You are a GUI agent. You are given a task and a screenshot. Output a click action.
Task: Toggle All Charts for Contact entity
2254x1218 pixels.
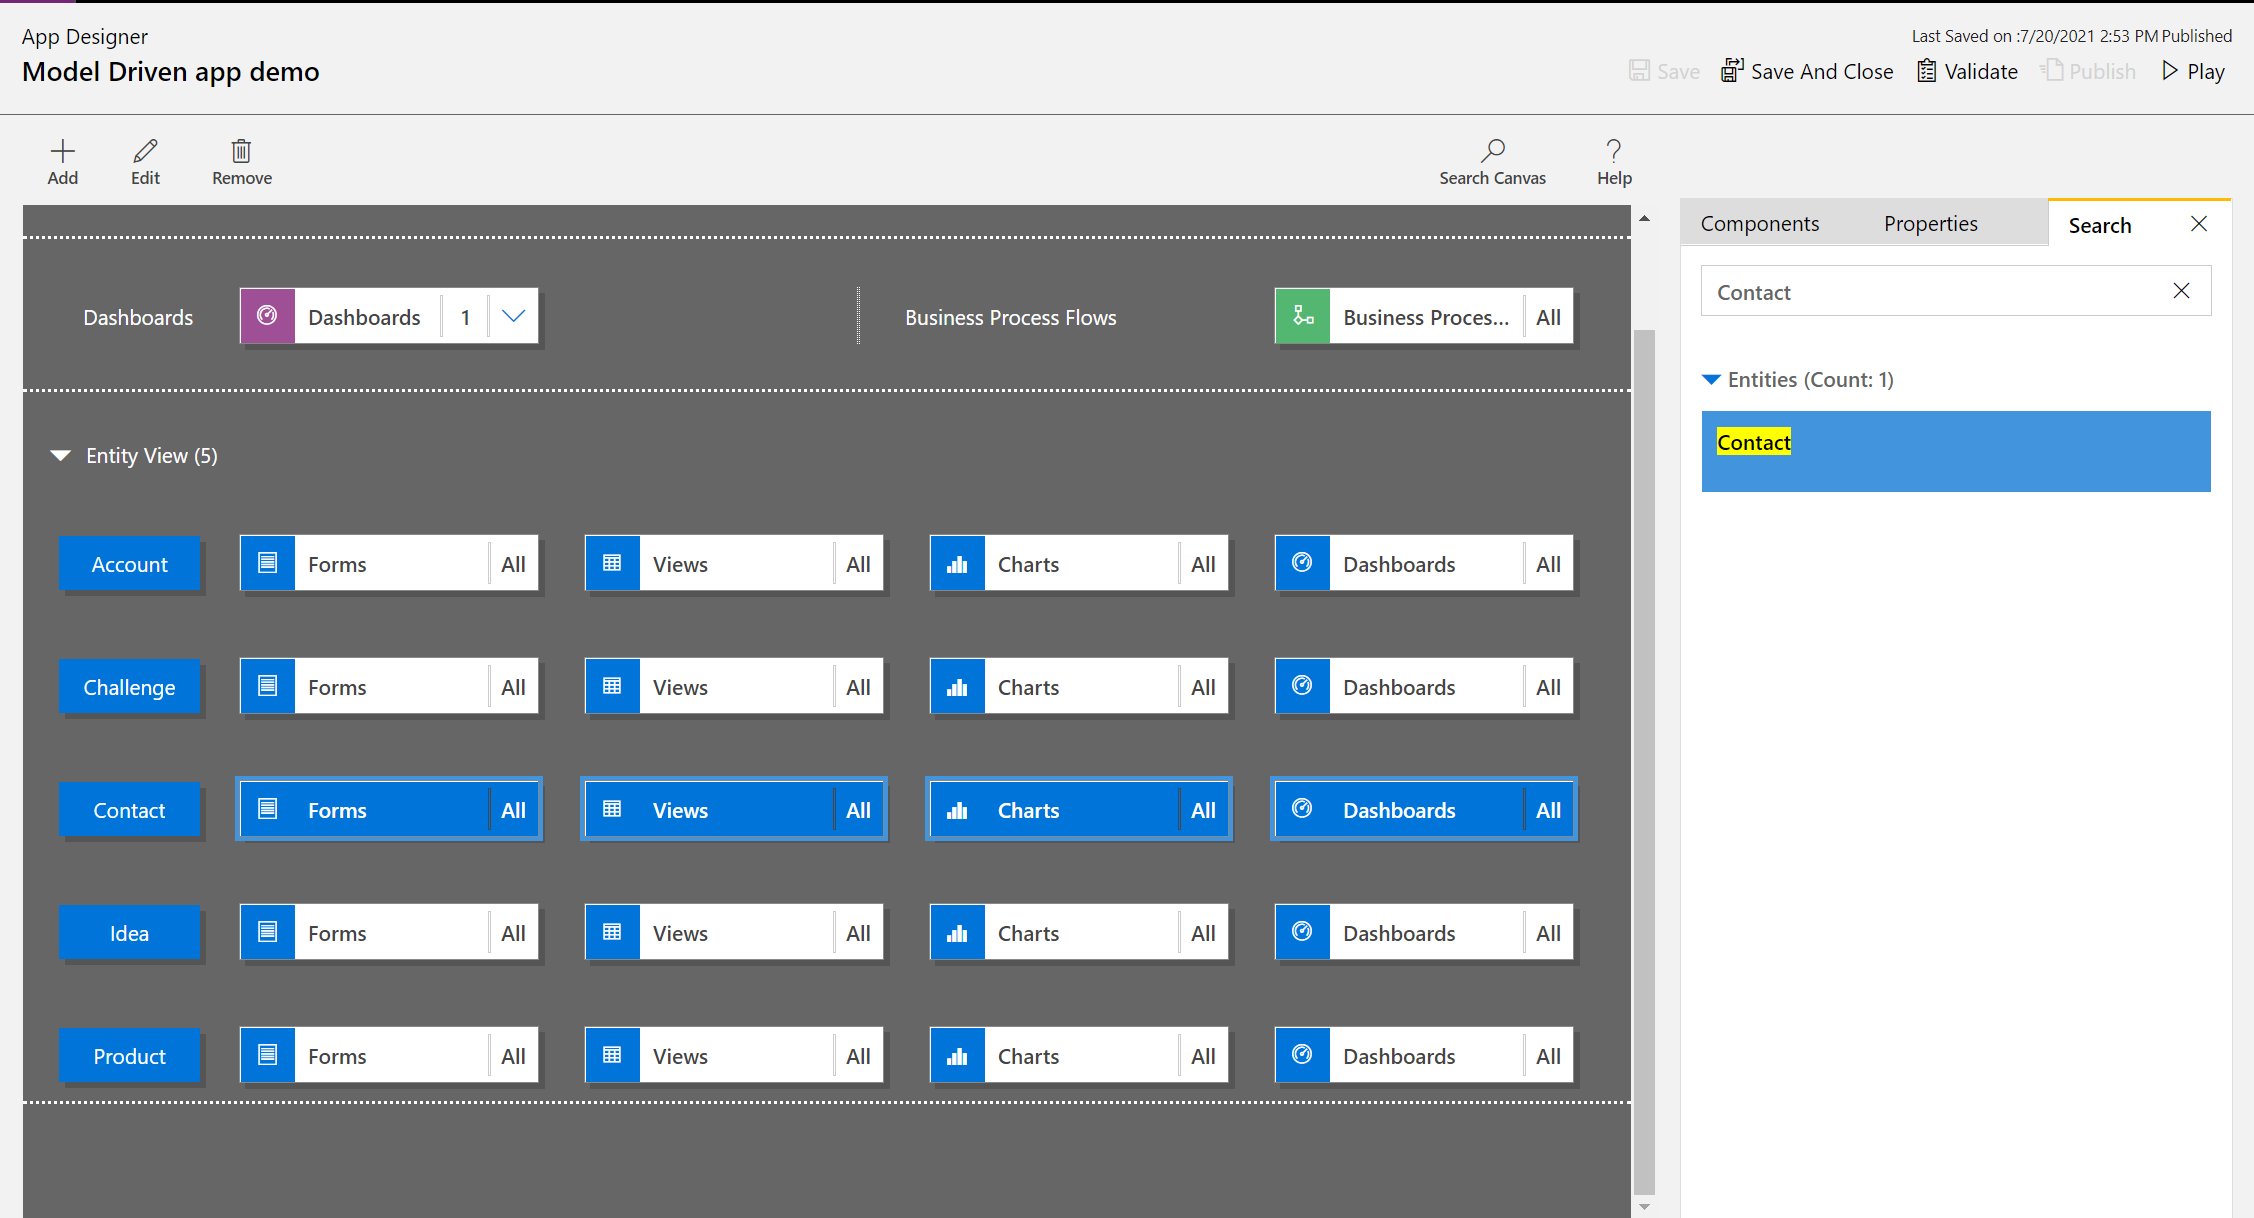[x=1203, y=810]
